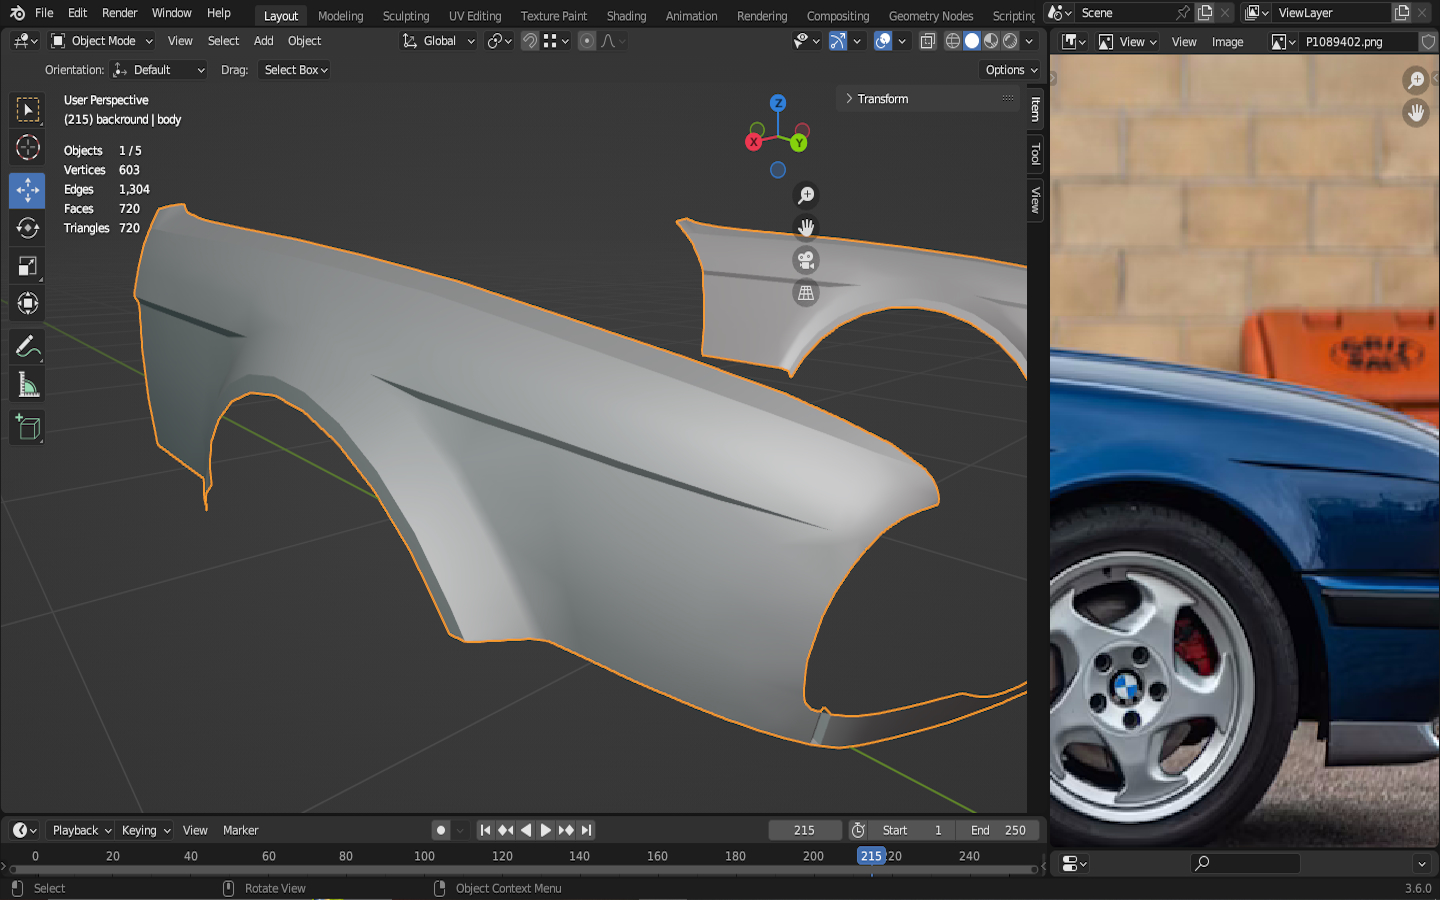This screenshot has height=900, width=1440.
Task: Select the Scale tool
Action: [x=27, y=266]
